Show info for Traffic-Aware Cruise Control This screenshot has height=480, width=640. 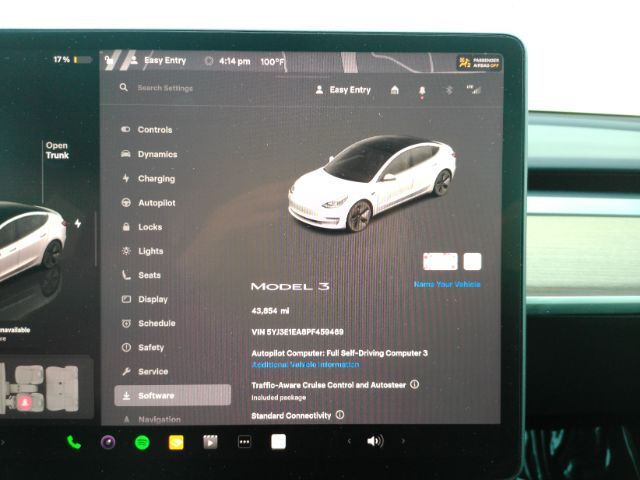click(414, 384)
